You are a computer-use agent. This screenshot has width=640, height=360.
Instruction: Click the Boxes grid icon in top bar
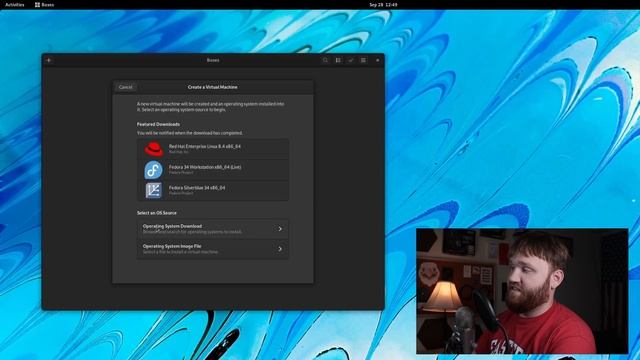(x=37, y=5)
